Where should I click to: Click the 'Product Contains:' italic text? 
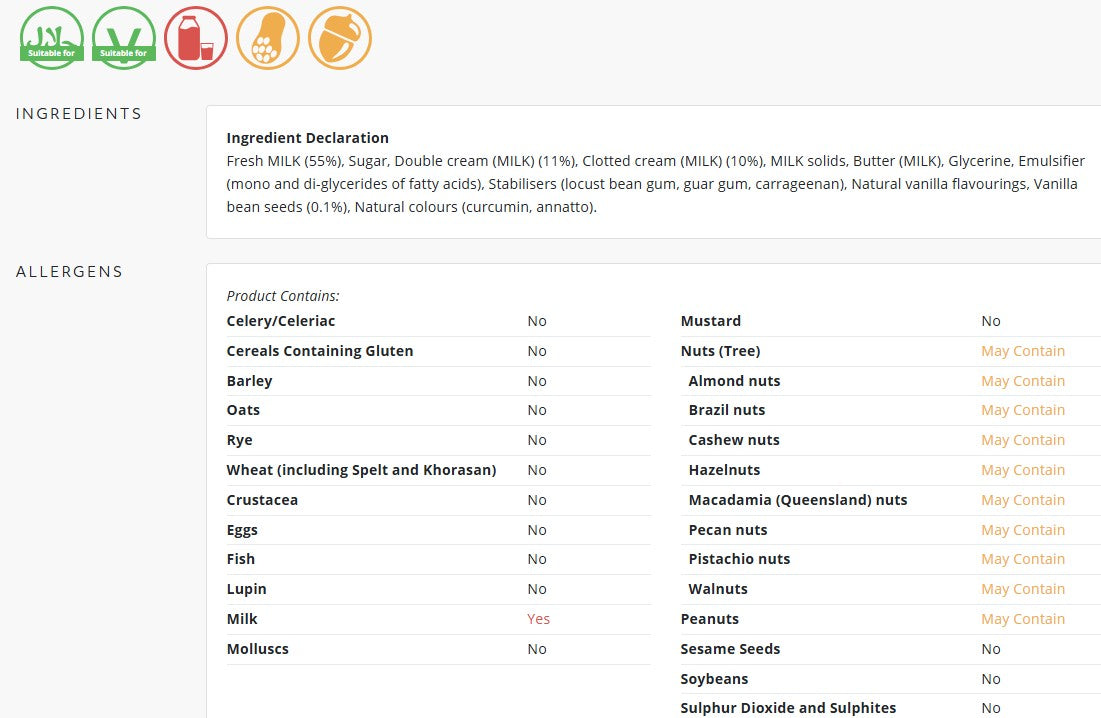(283, 296)
